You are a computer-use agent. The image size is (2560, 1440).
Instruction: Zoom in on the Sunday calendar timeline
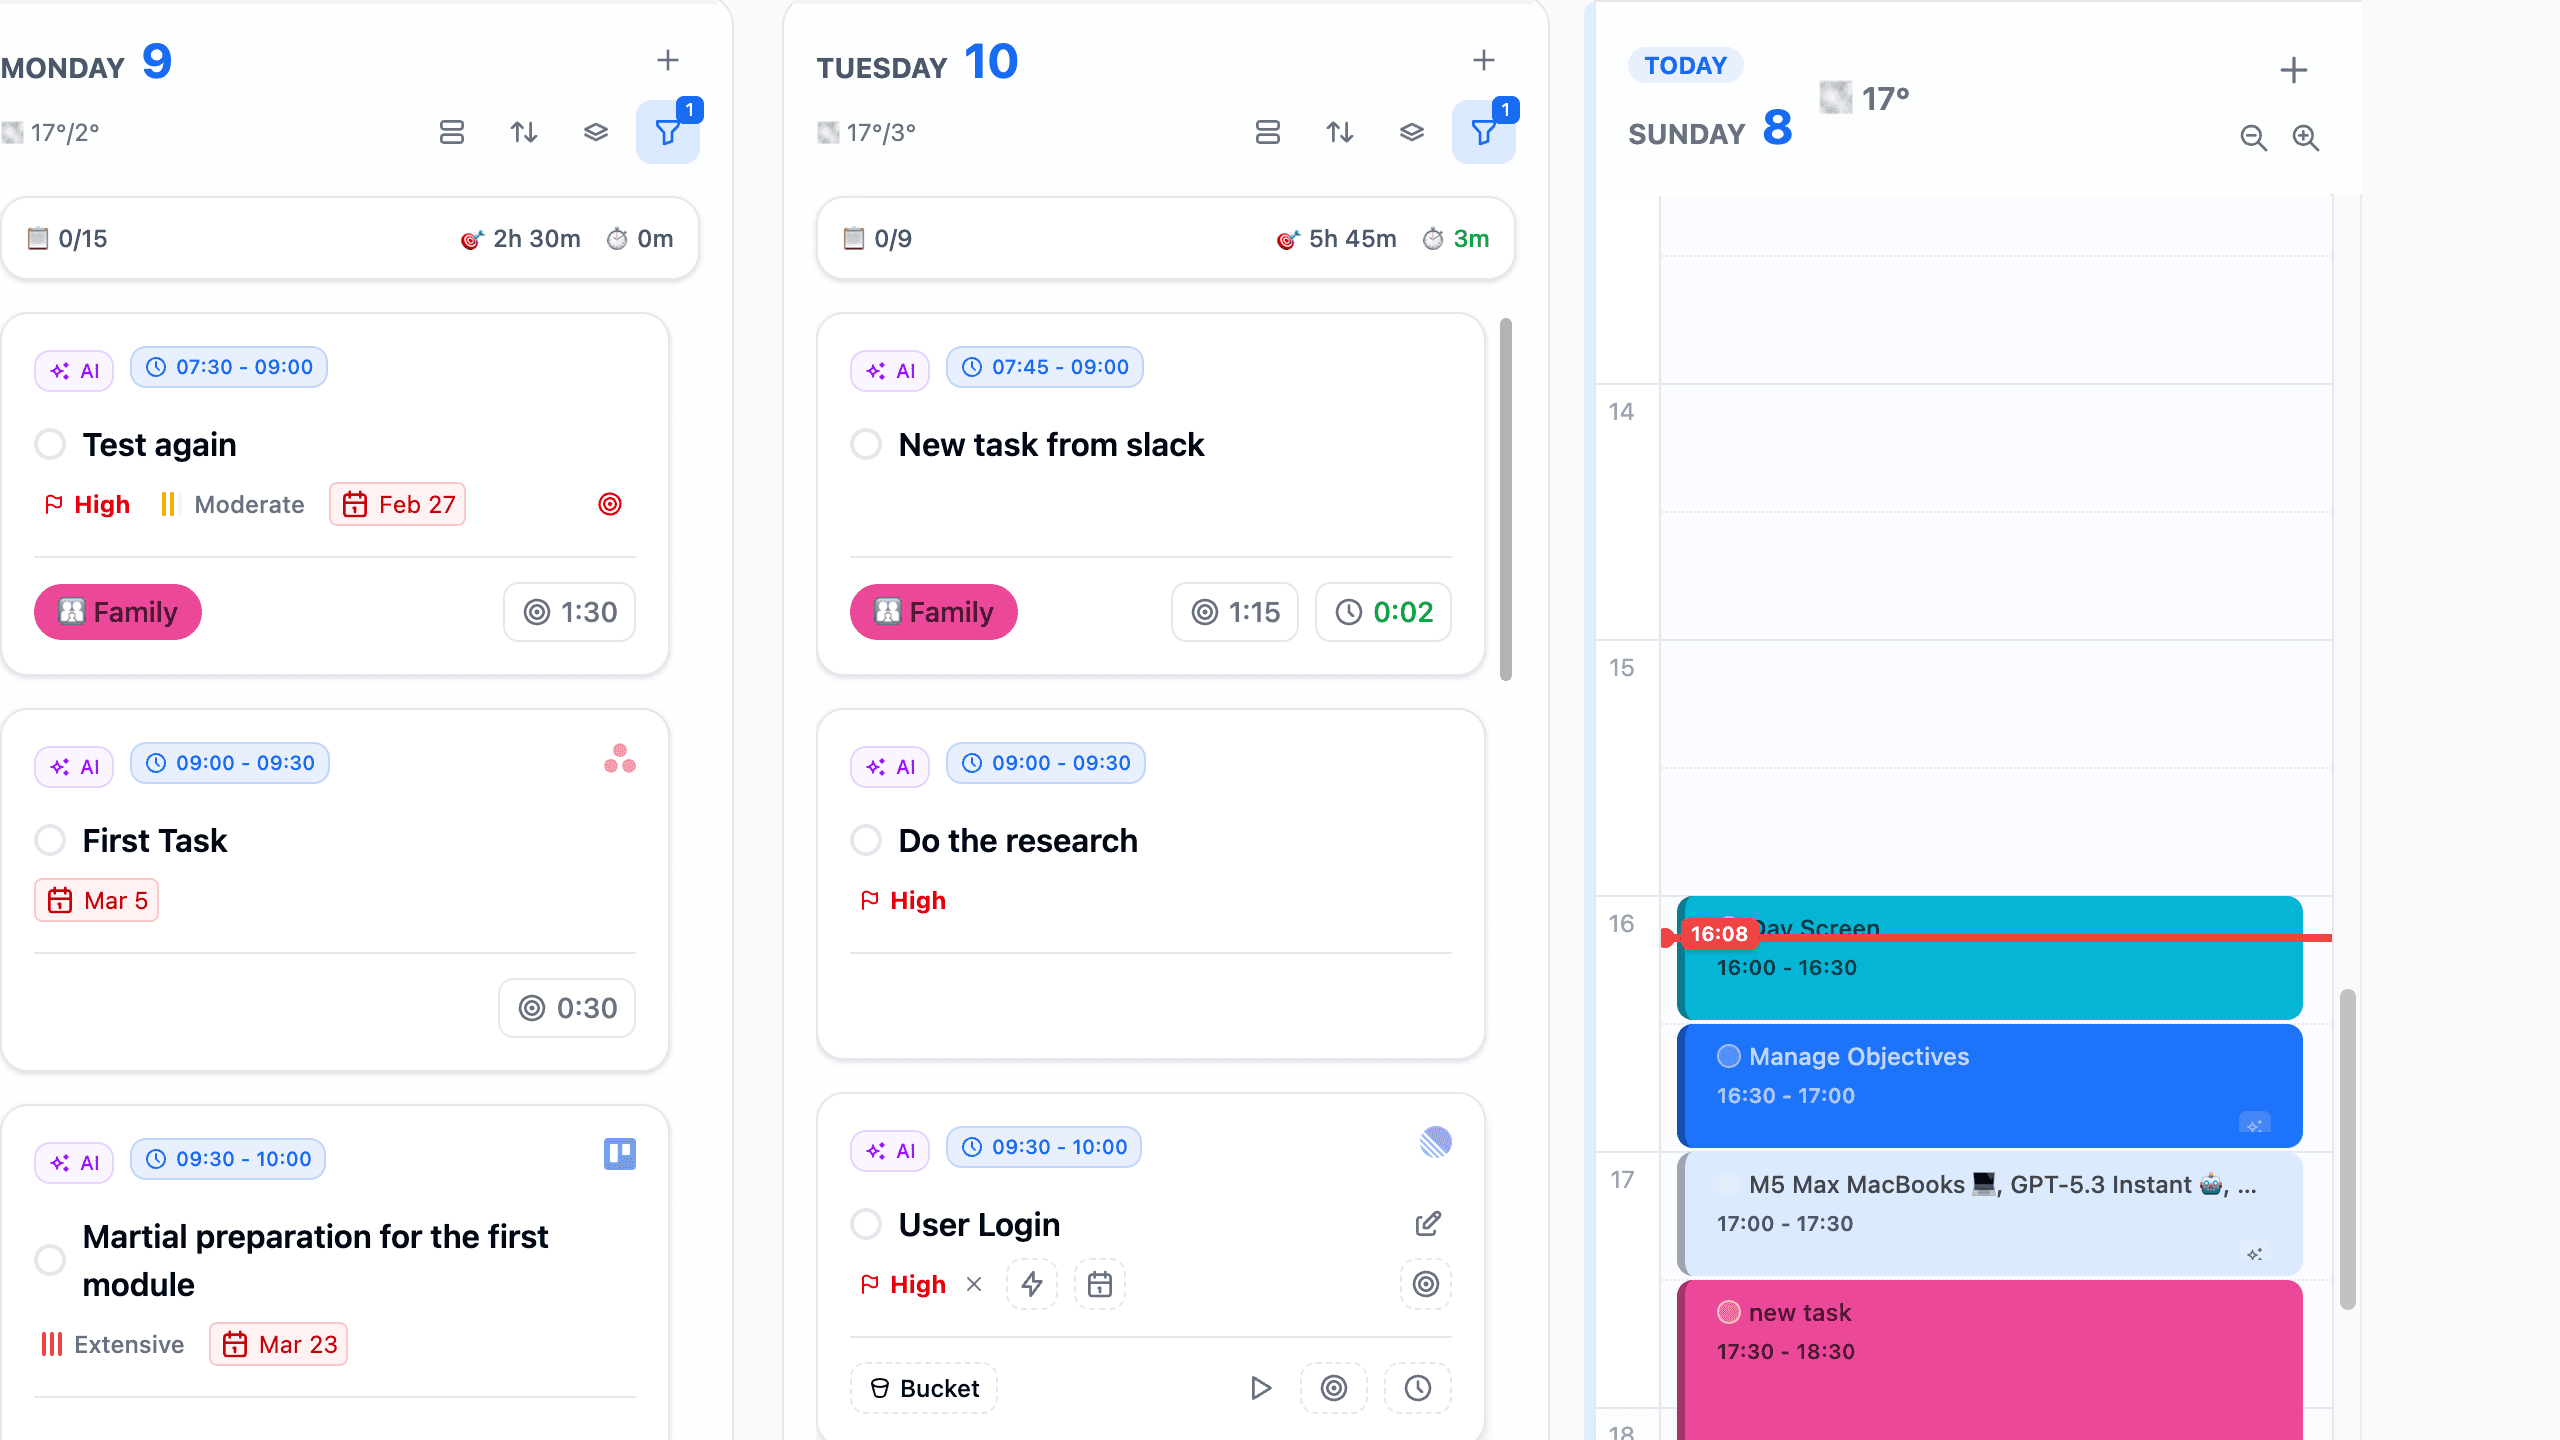pos(2305,138)
